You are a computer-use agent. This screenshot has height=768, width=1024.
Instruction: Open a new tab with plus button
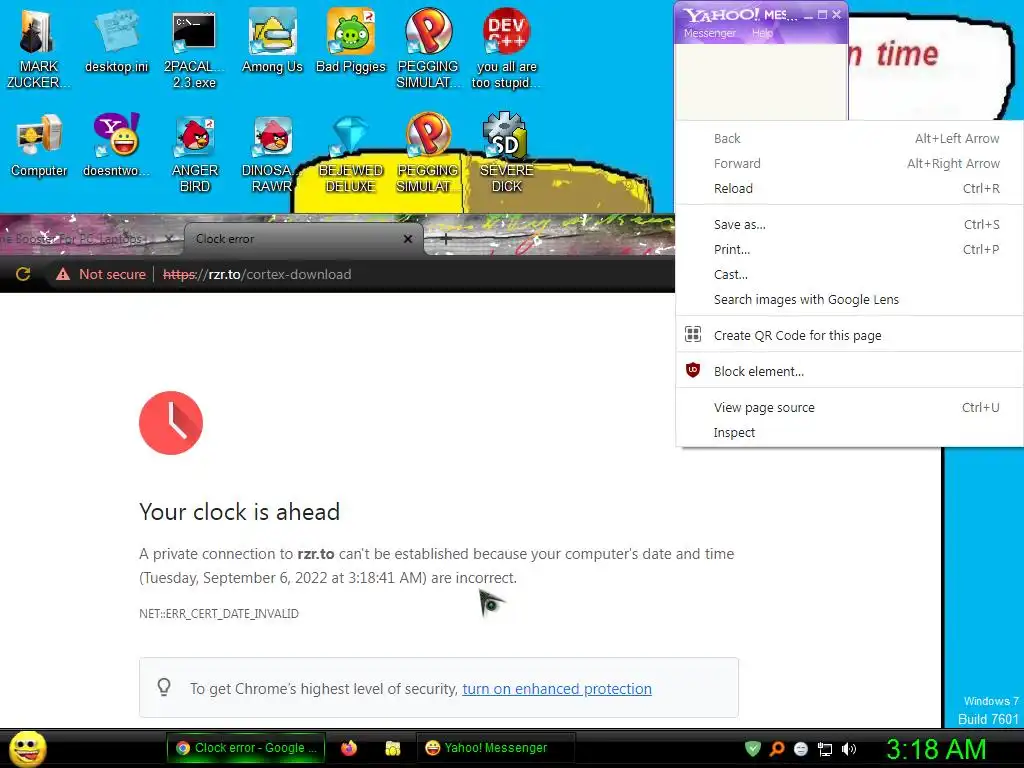445,239
